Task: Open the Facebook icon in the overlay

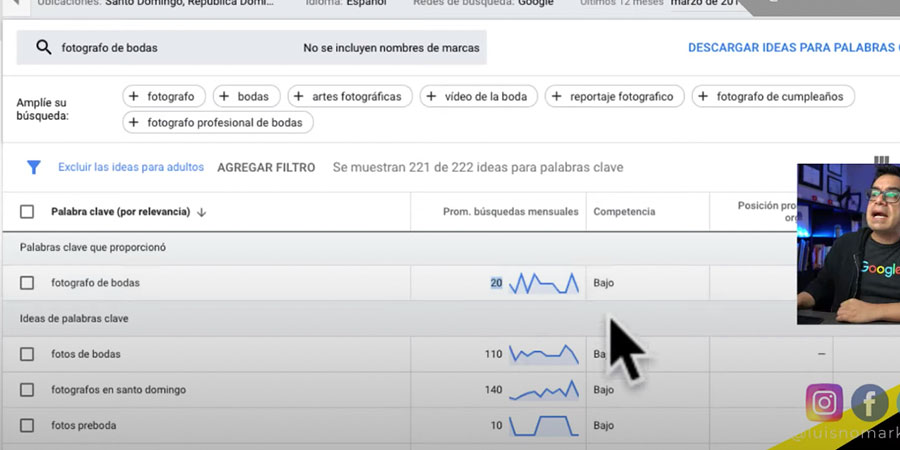Action: [869, 403]
